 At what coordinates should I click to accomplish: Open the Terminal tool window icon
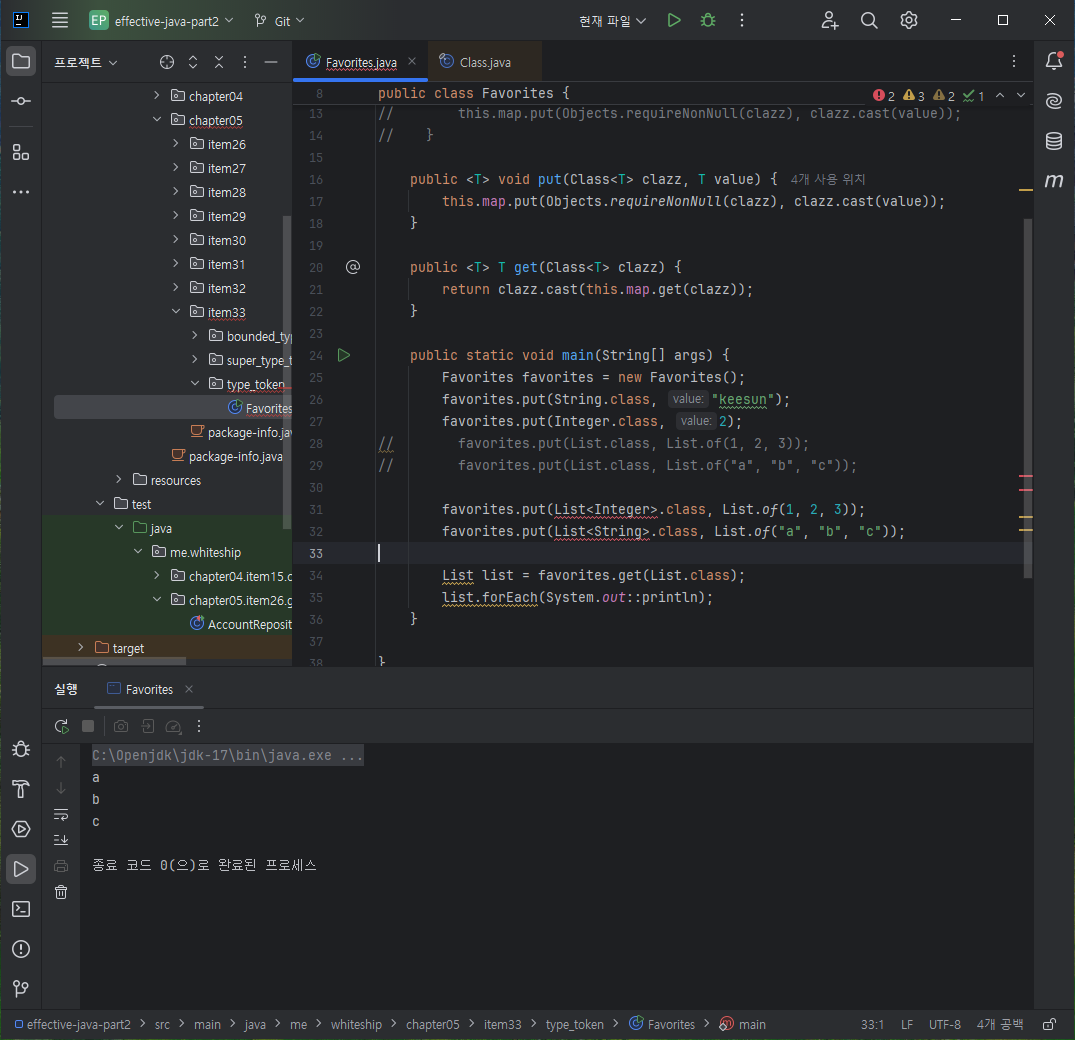pyautogui.click(x=21, y=909)
